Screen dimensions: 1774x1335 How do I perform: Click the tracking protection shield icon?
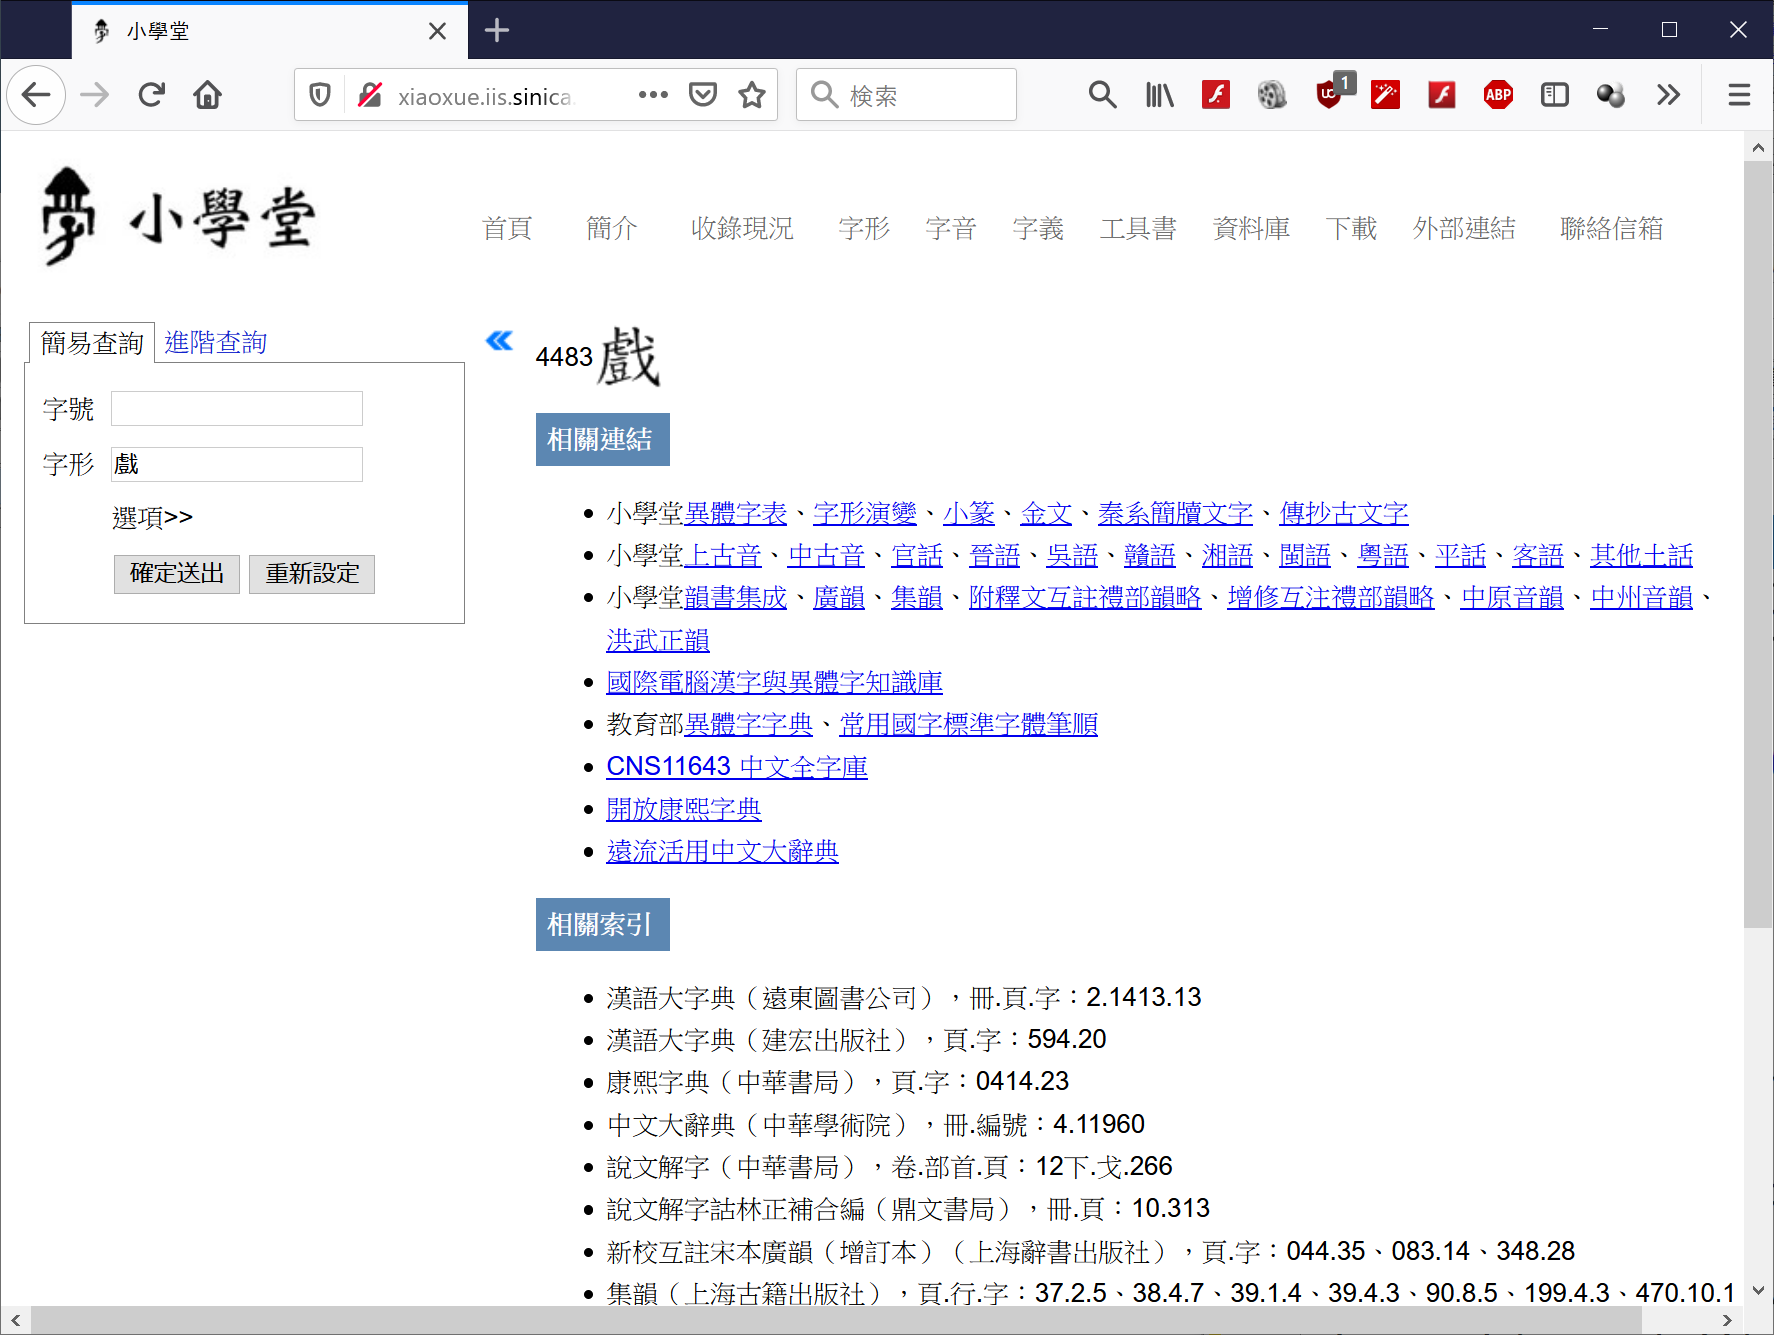[x=320, y=95]
